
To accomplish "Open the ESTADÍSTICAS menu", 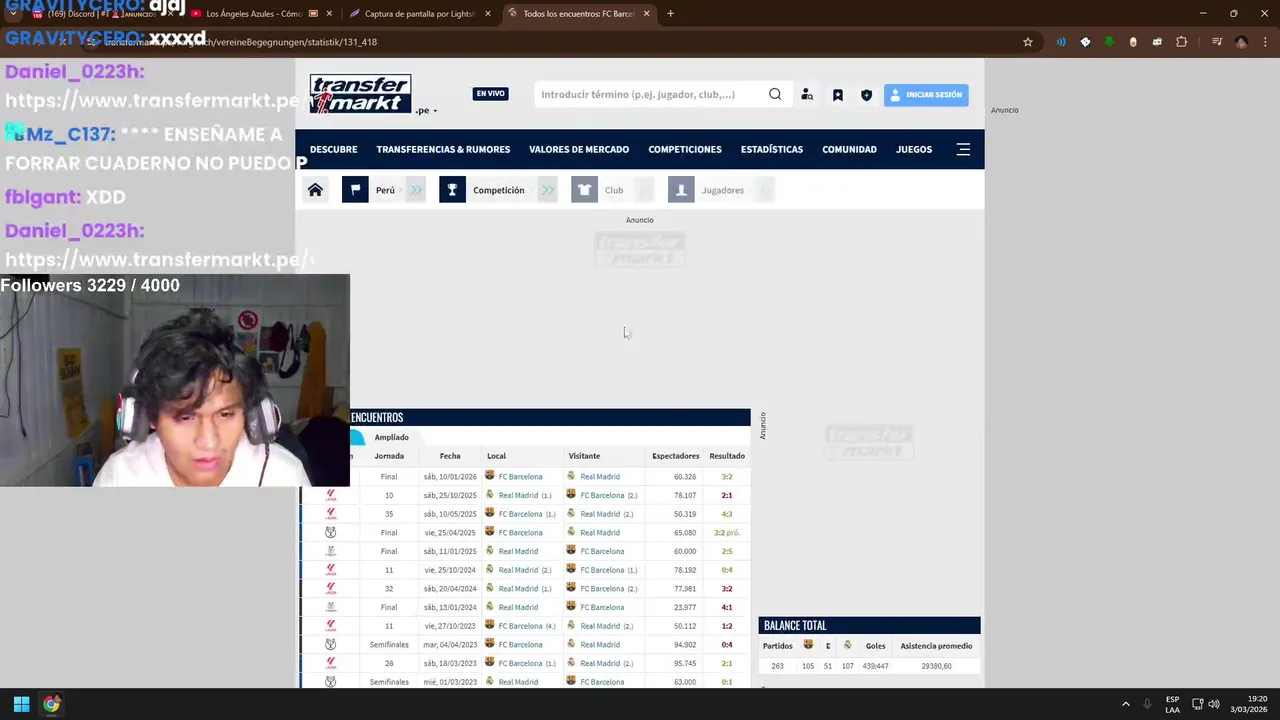I will click(x=772, y=150).
